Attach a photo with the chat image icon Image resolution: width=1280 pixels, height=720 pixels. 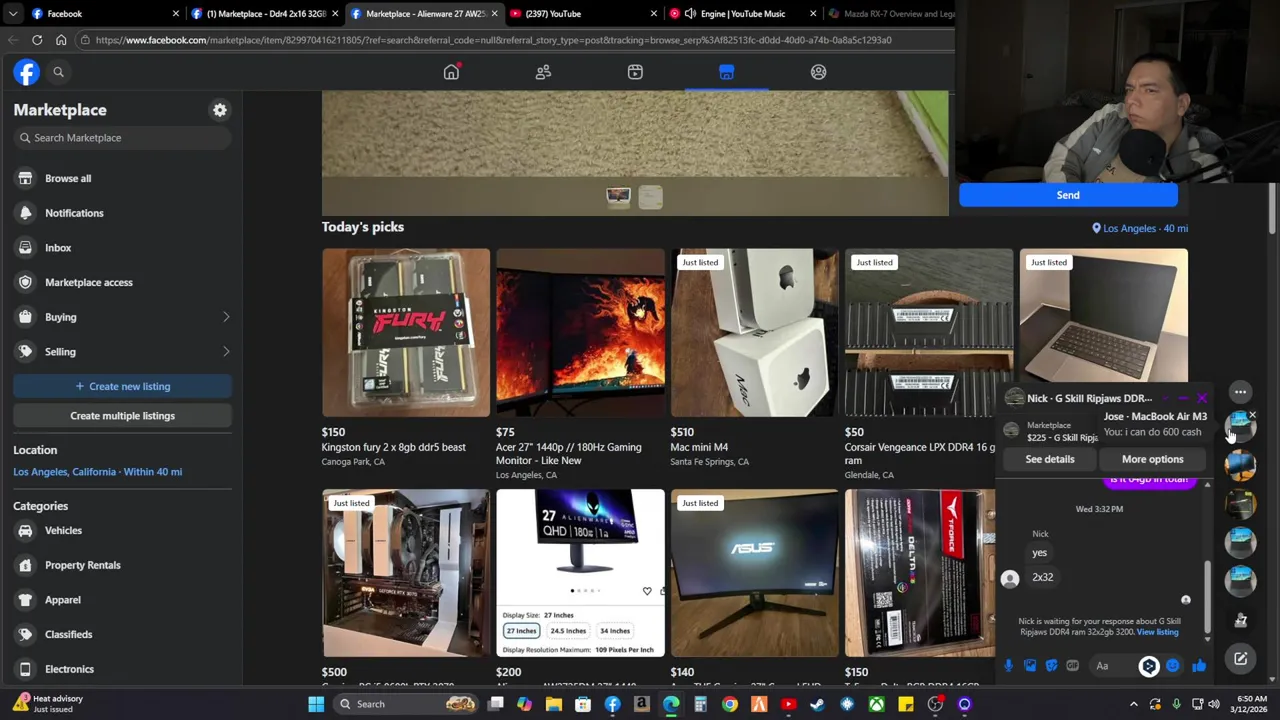pyautogui.click(x=1030, y=666)
